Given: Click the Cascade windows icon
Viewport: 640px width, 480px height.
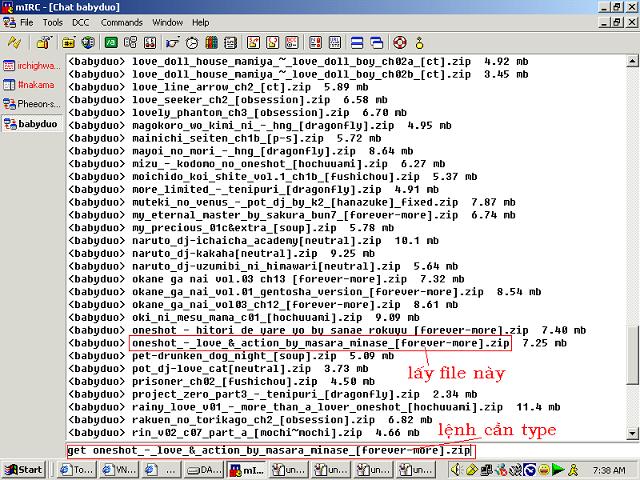Looking at the screenshot, I should (x=377, y=42).
